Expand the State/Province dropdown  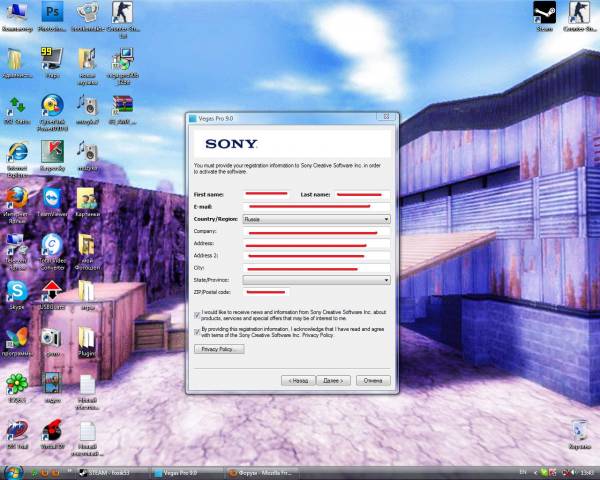(x=316, y=280)
